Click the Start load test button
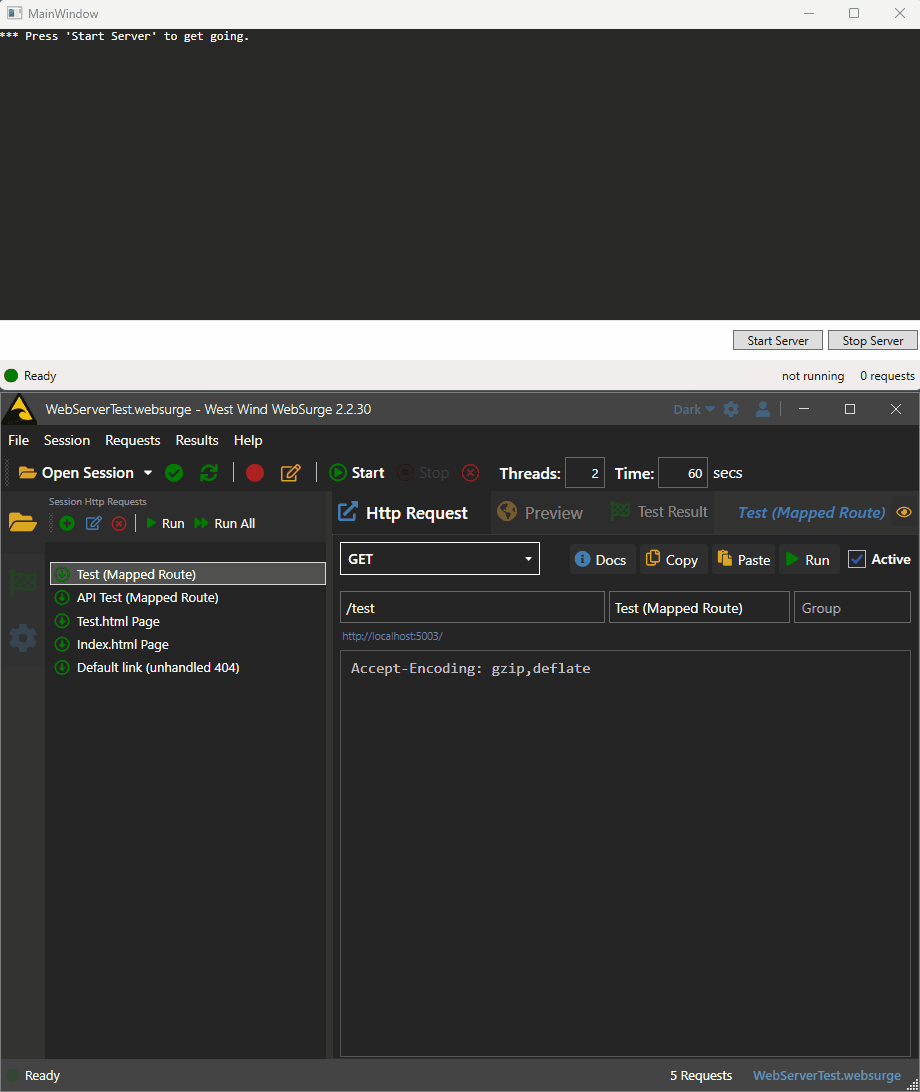This screenshot has height=1092, width=920. 357,473
